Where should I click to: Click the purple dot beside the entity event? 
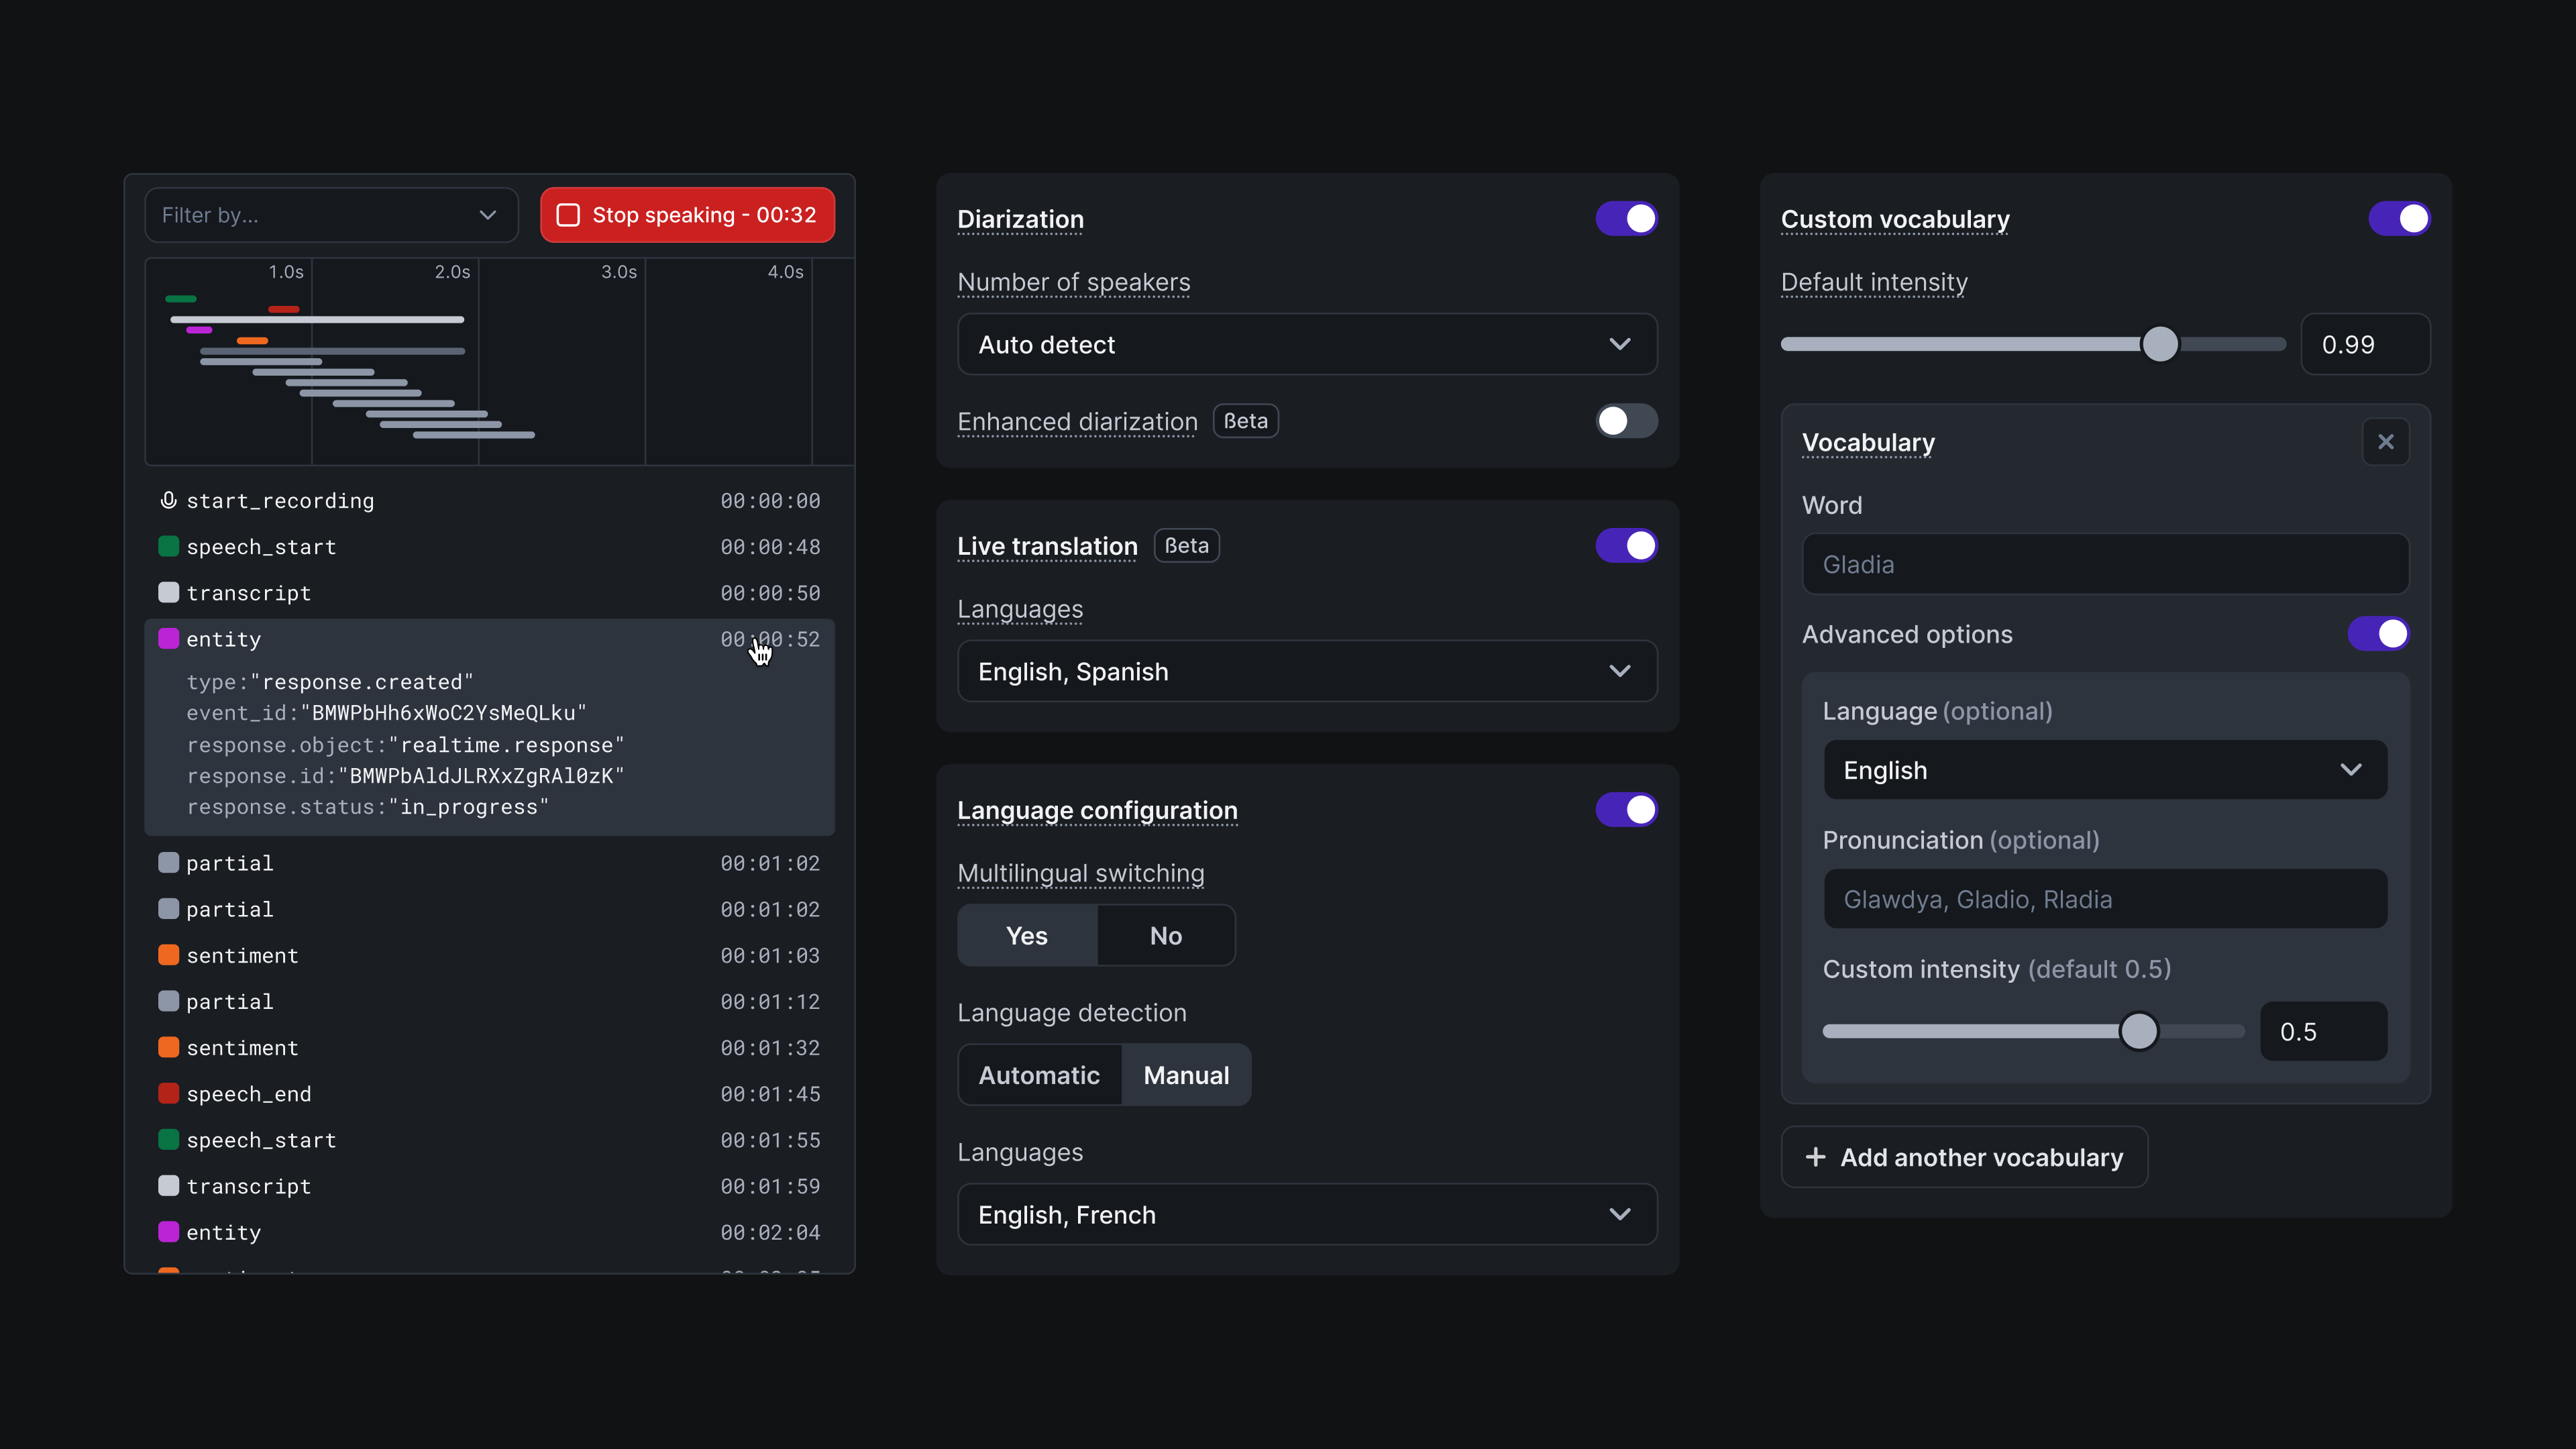pos(168,638)
